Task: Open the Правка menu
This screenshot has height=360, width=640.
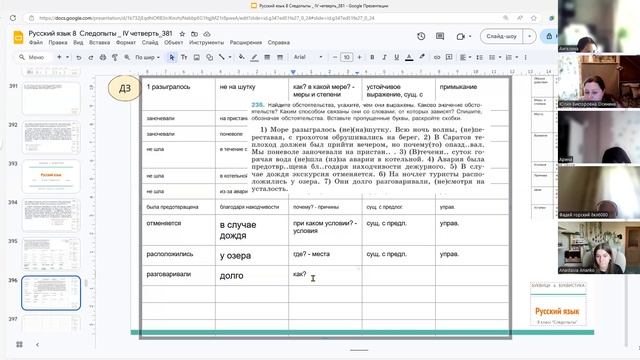Action: pyautogui.click(x=58, y=42)
